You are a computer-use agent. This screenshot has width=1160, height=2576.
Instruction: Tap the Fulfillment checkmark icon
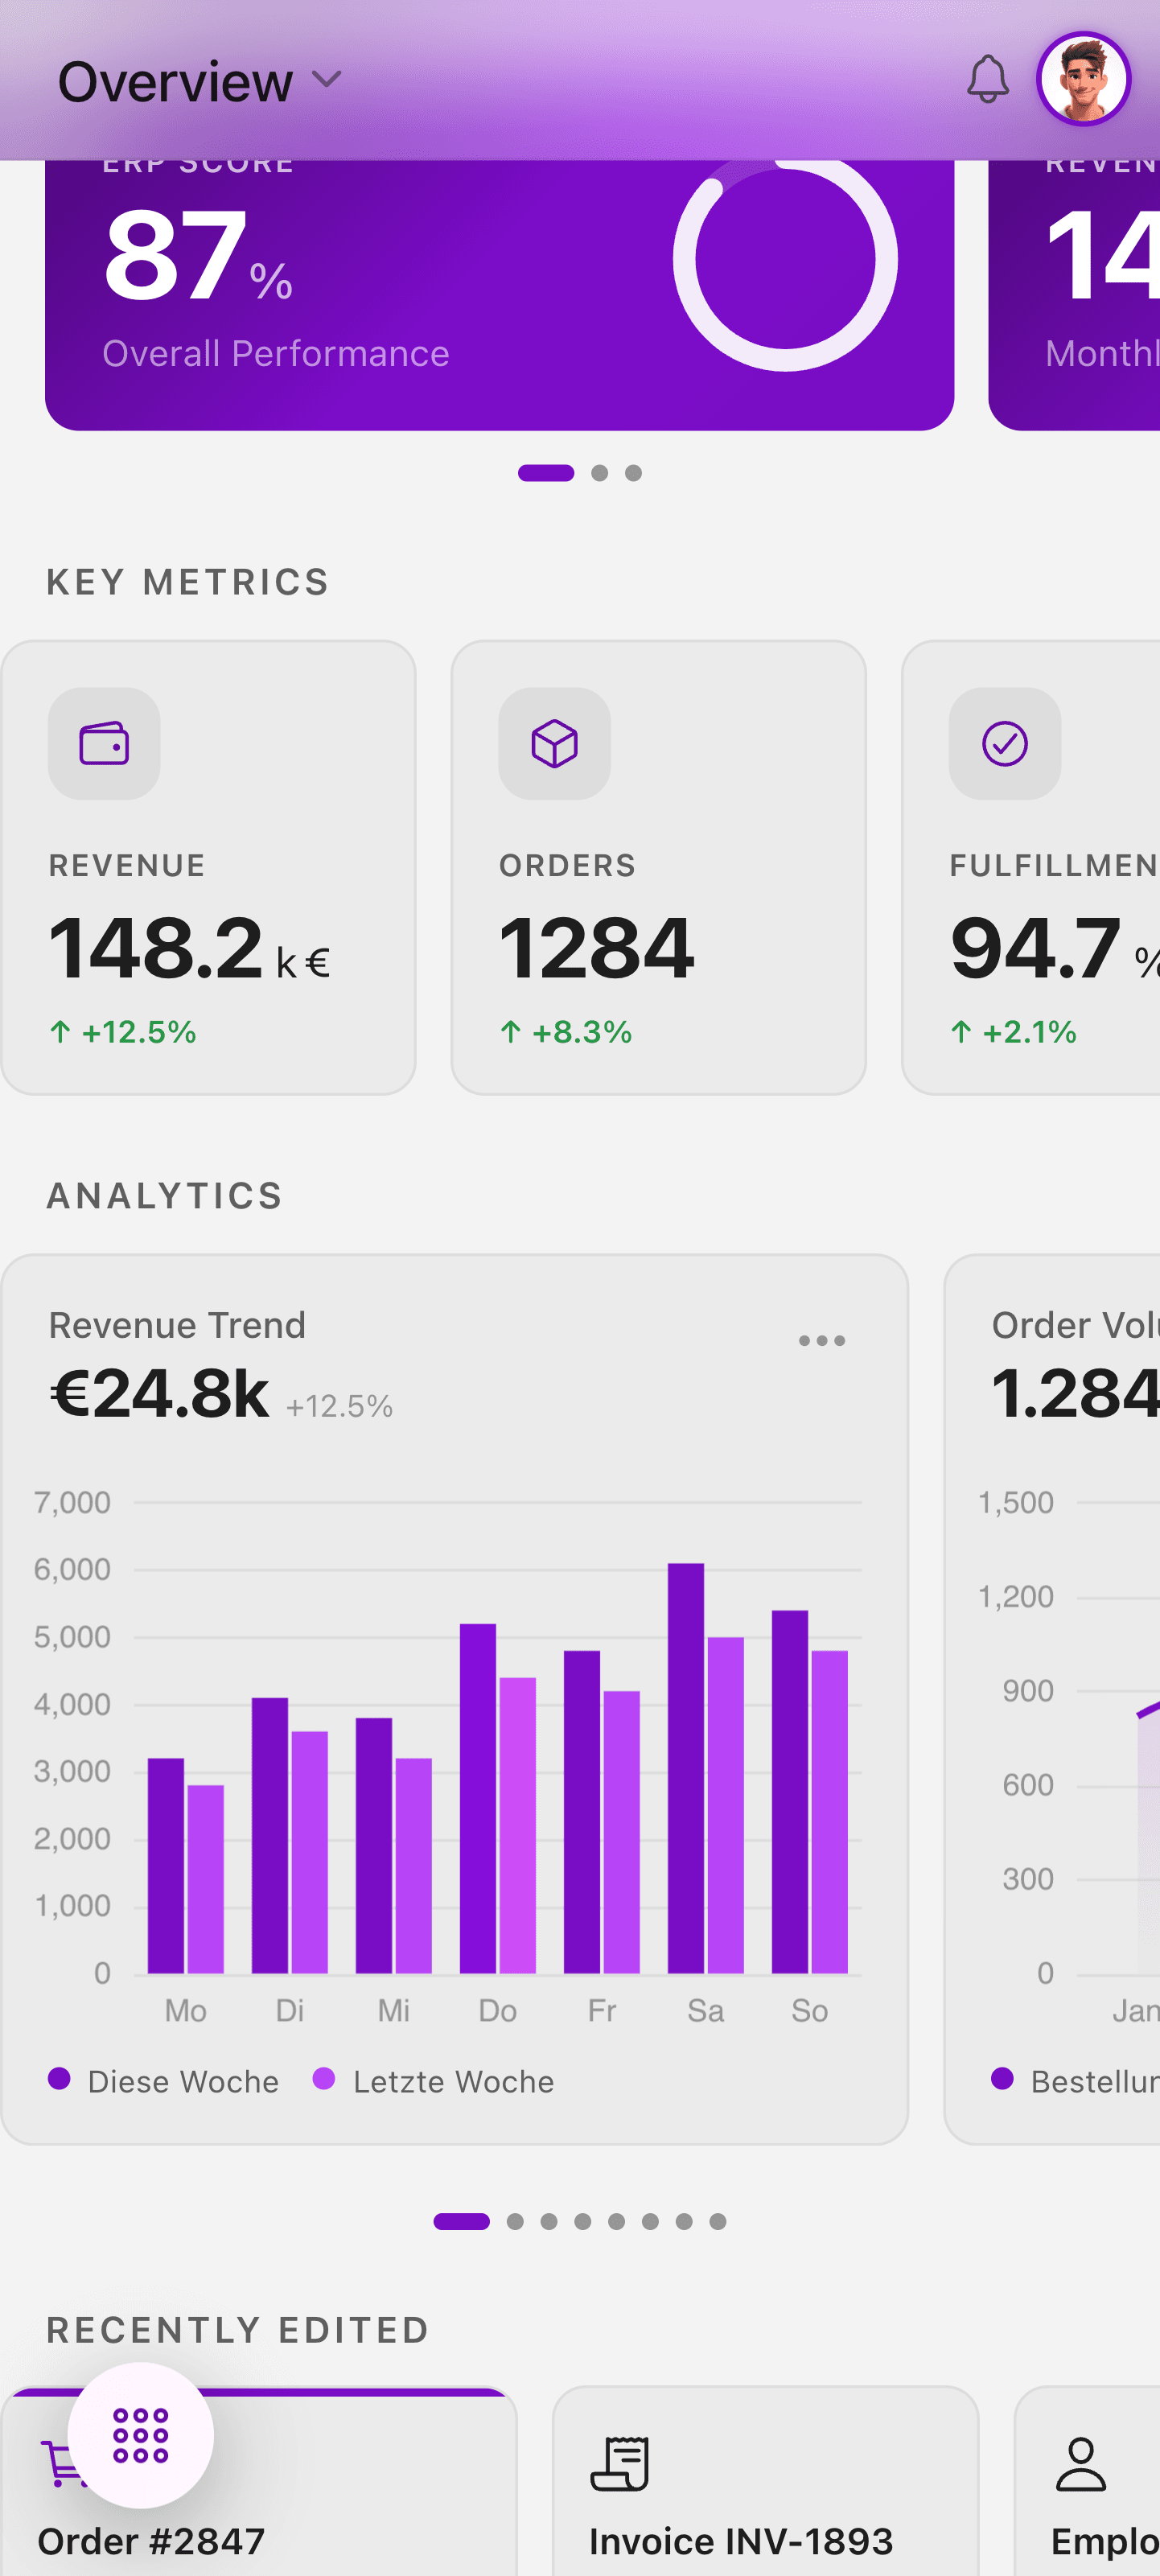click(1004, 743)
